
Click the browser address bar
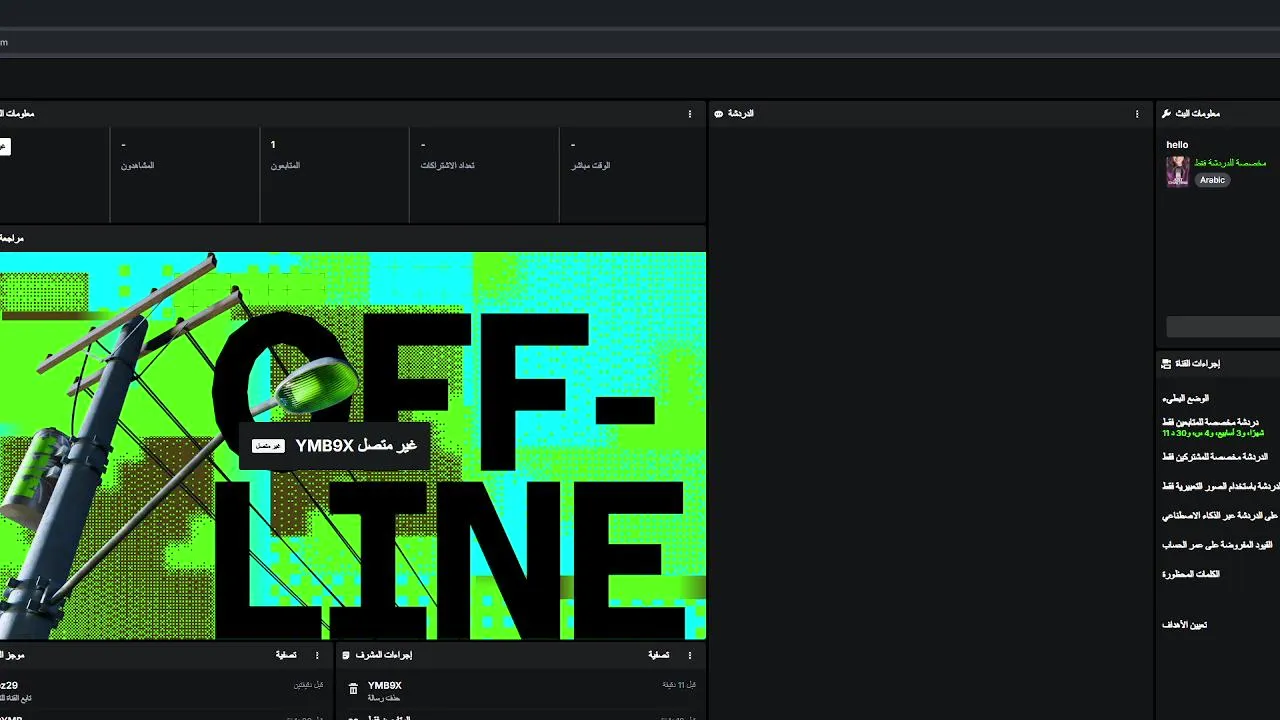pos(640,42)
